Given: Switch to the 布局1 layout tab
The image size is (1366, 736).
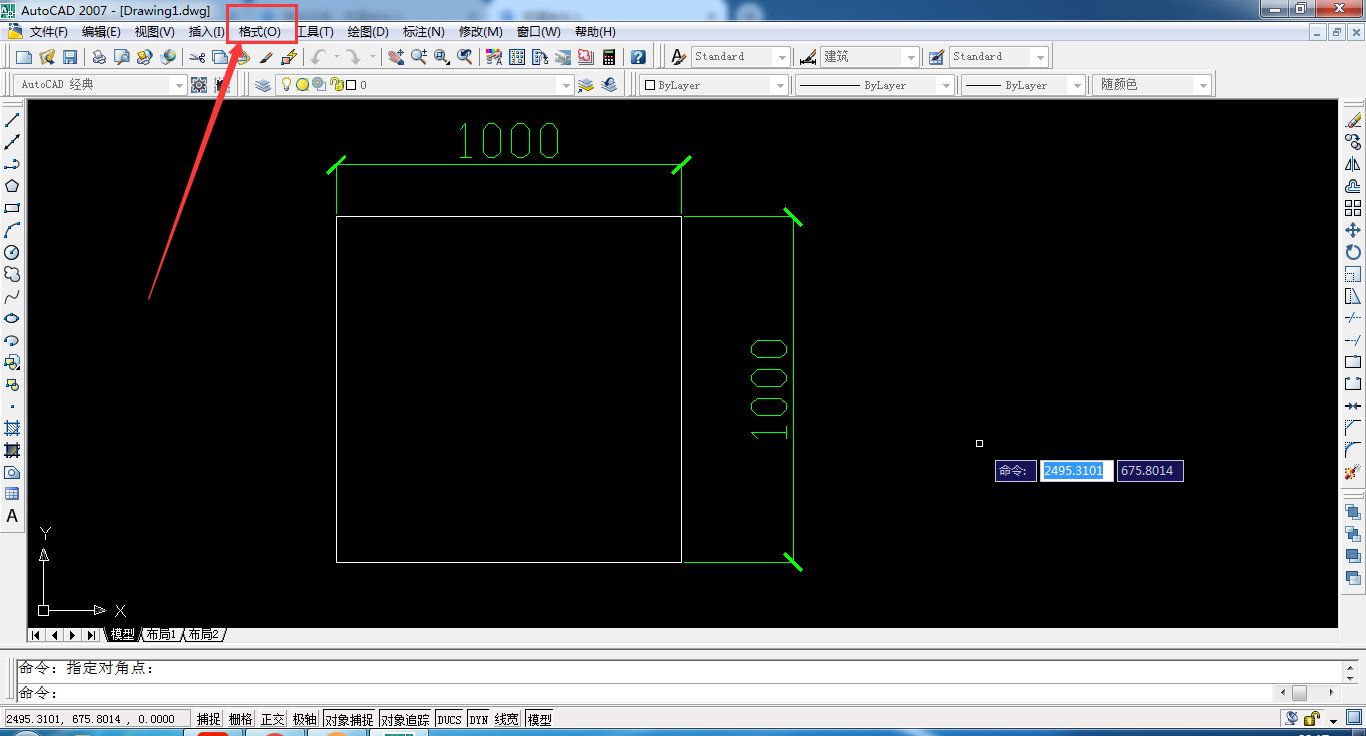Looking at the screenshot, I should 160,635.
